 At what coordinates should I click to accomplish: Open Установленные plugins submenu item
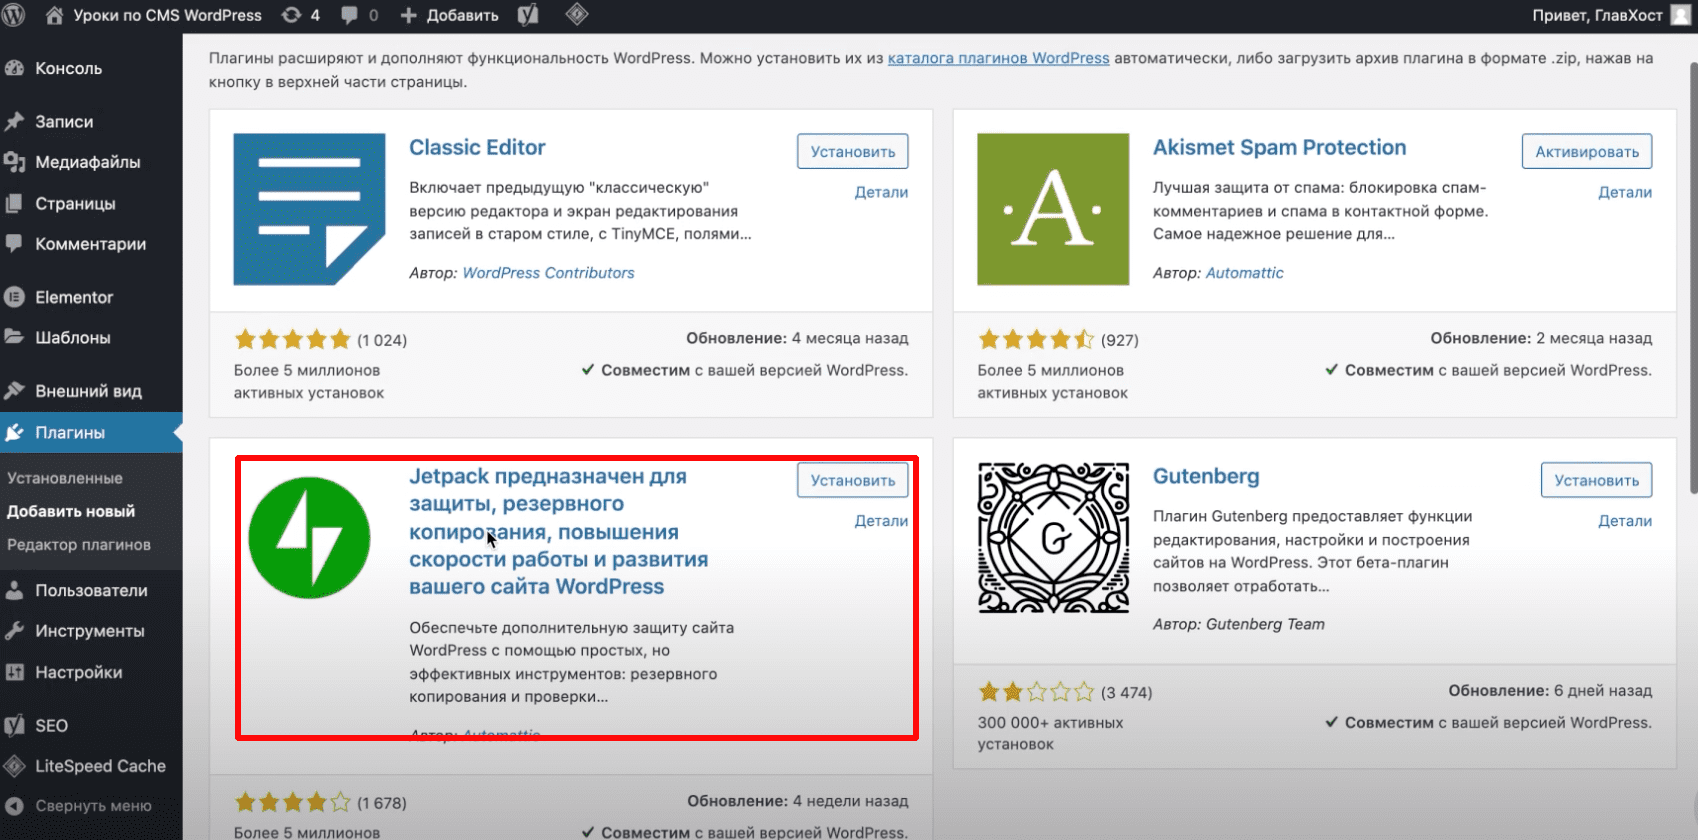click(x=65, y=478)
